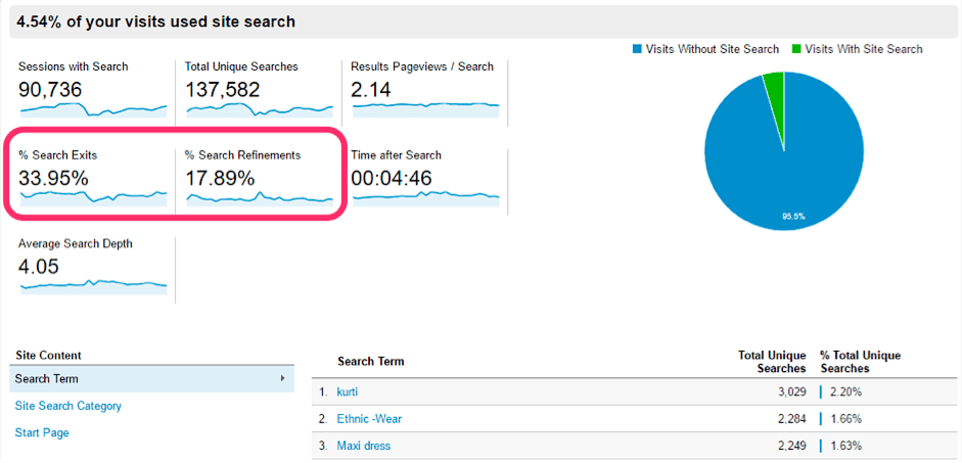Click the Sessions with Search sparkline chart
Screen dimensions: 962x463
point(93,109)
